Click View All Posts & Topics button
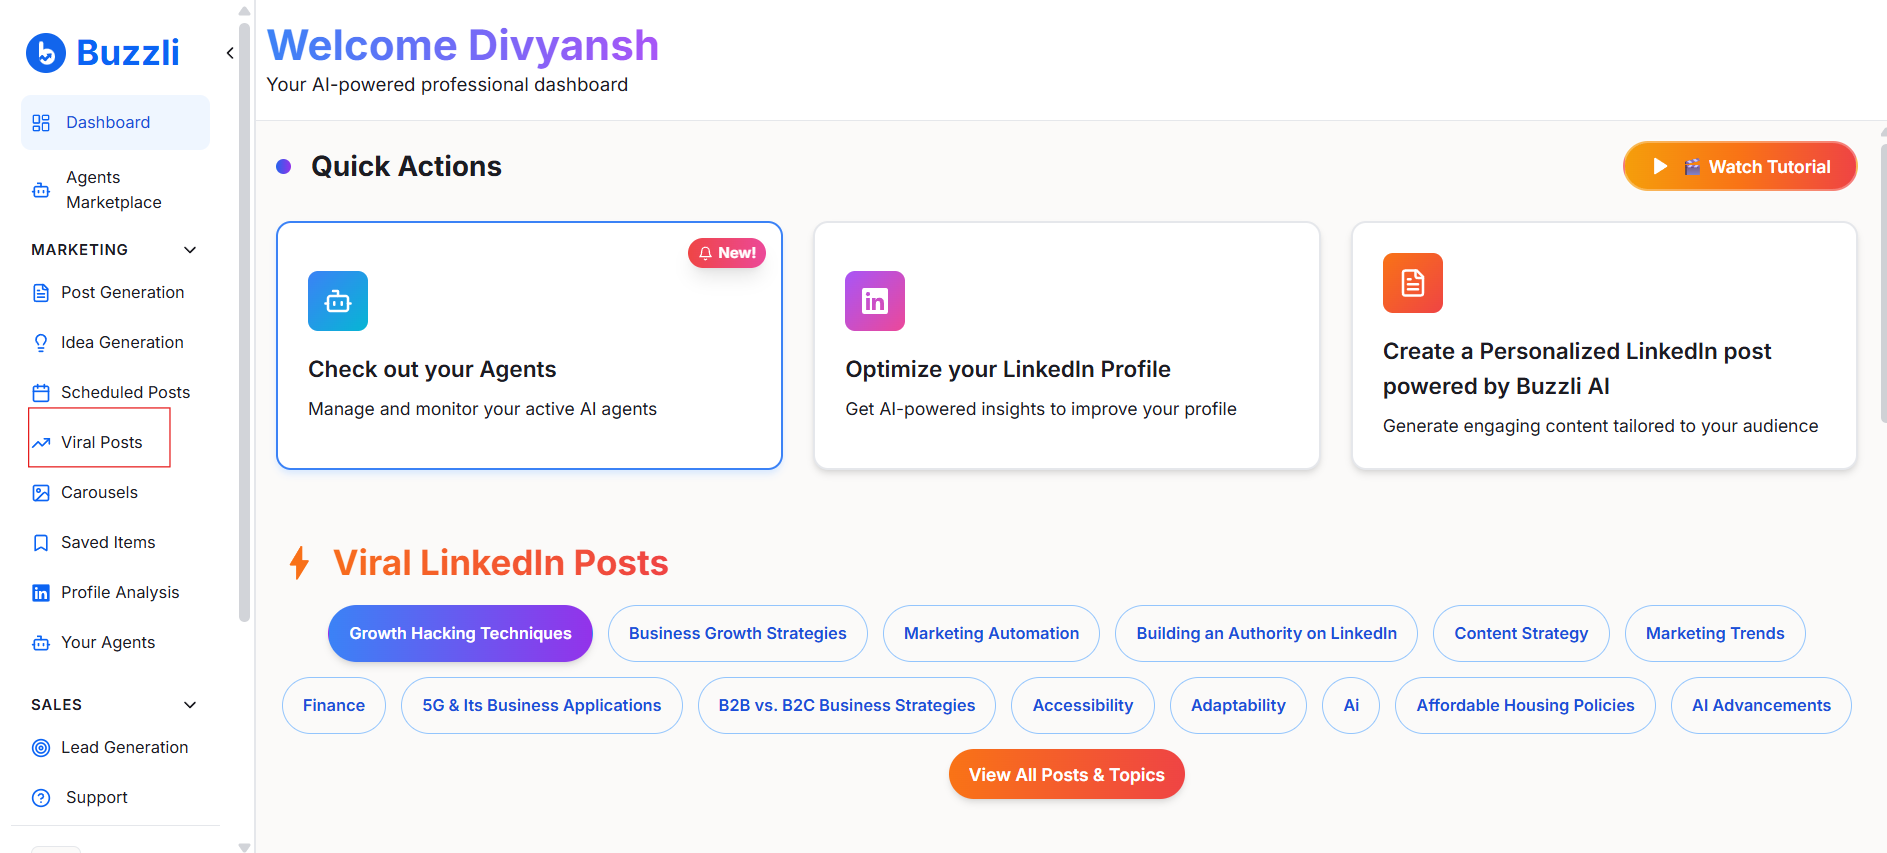This screenshot has width=1887, height=853. click(x=1067, y=774)
